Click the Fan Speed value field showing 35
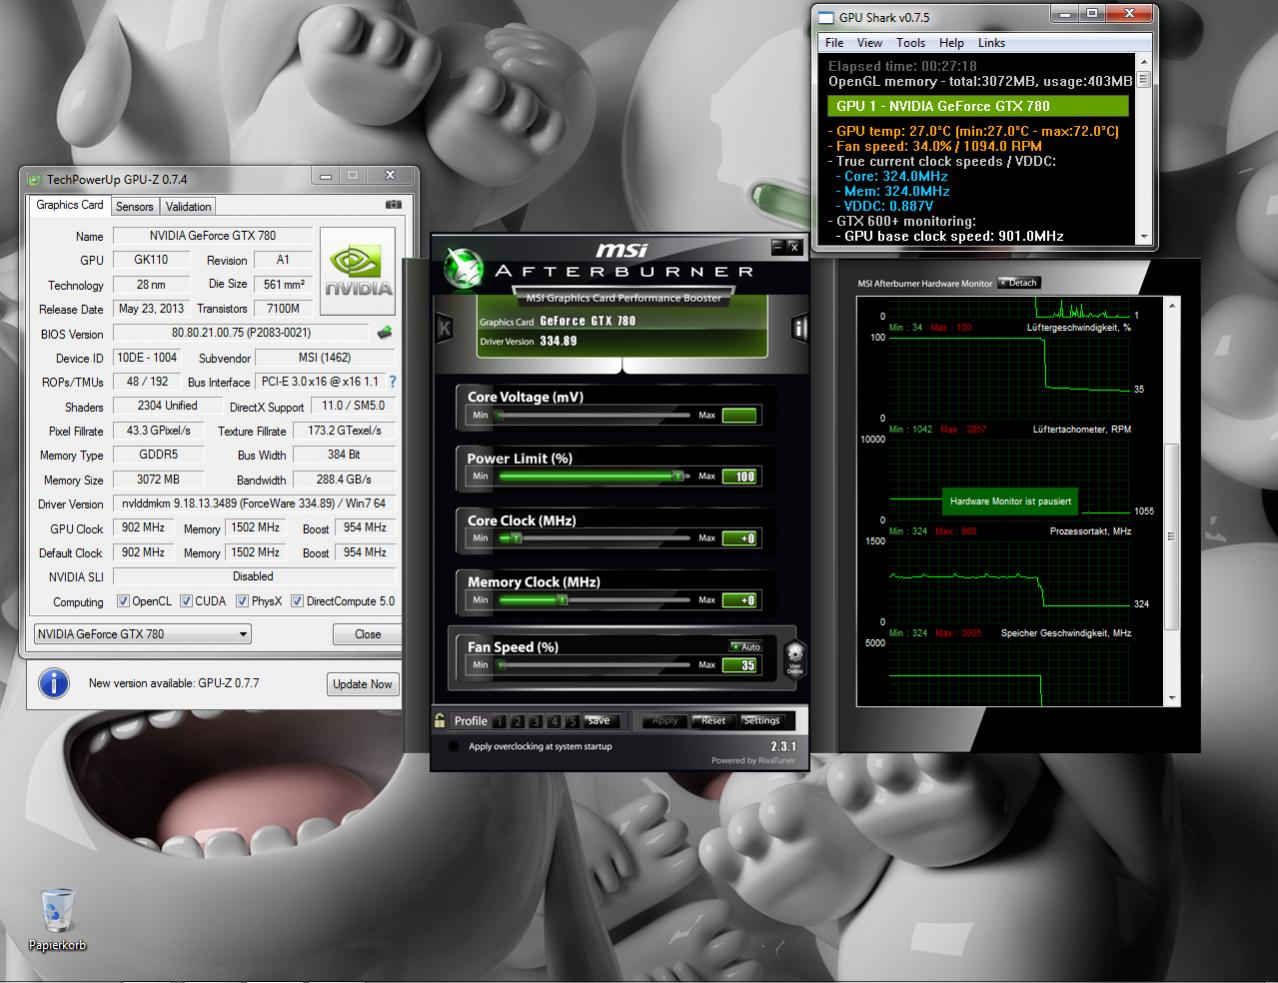The height and width of the screenshot is (983, 1278). pos(739,665)
